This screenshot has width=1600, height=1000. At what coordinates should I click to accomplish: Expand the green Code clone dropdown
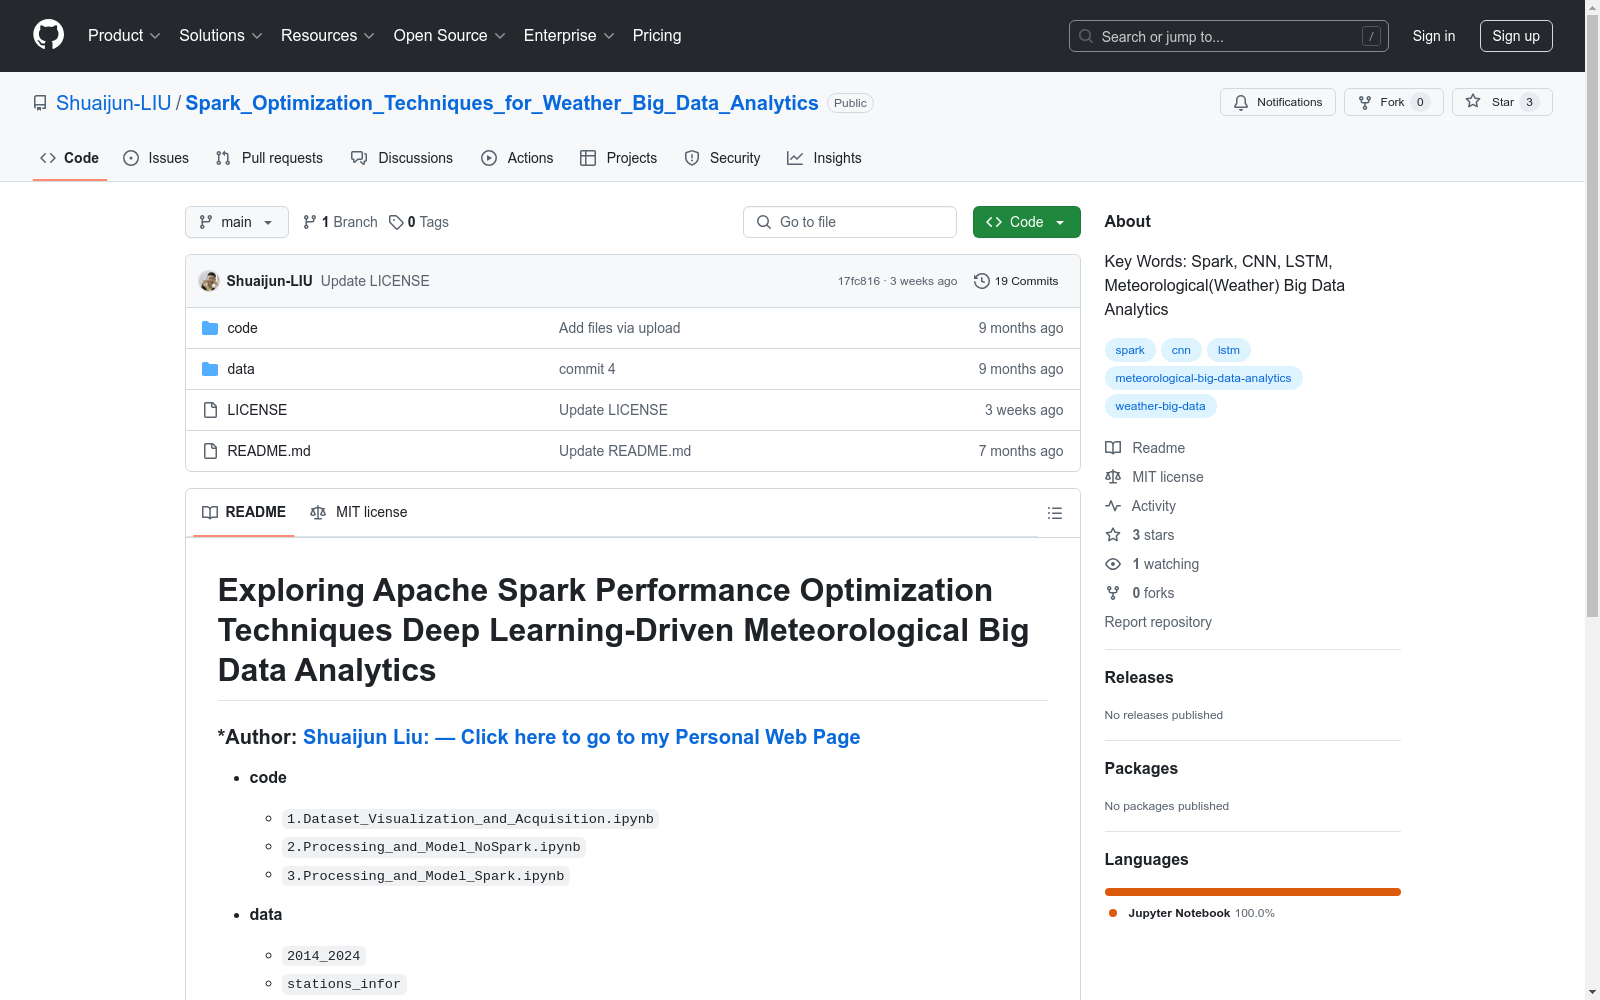[1027, 222]
